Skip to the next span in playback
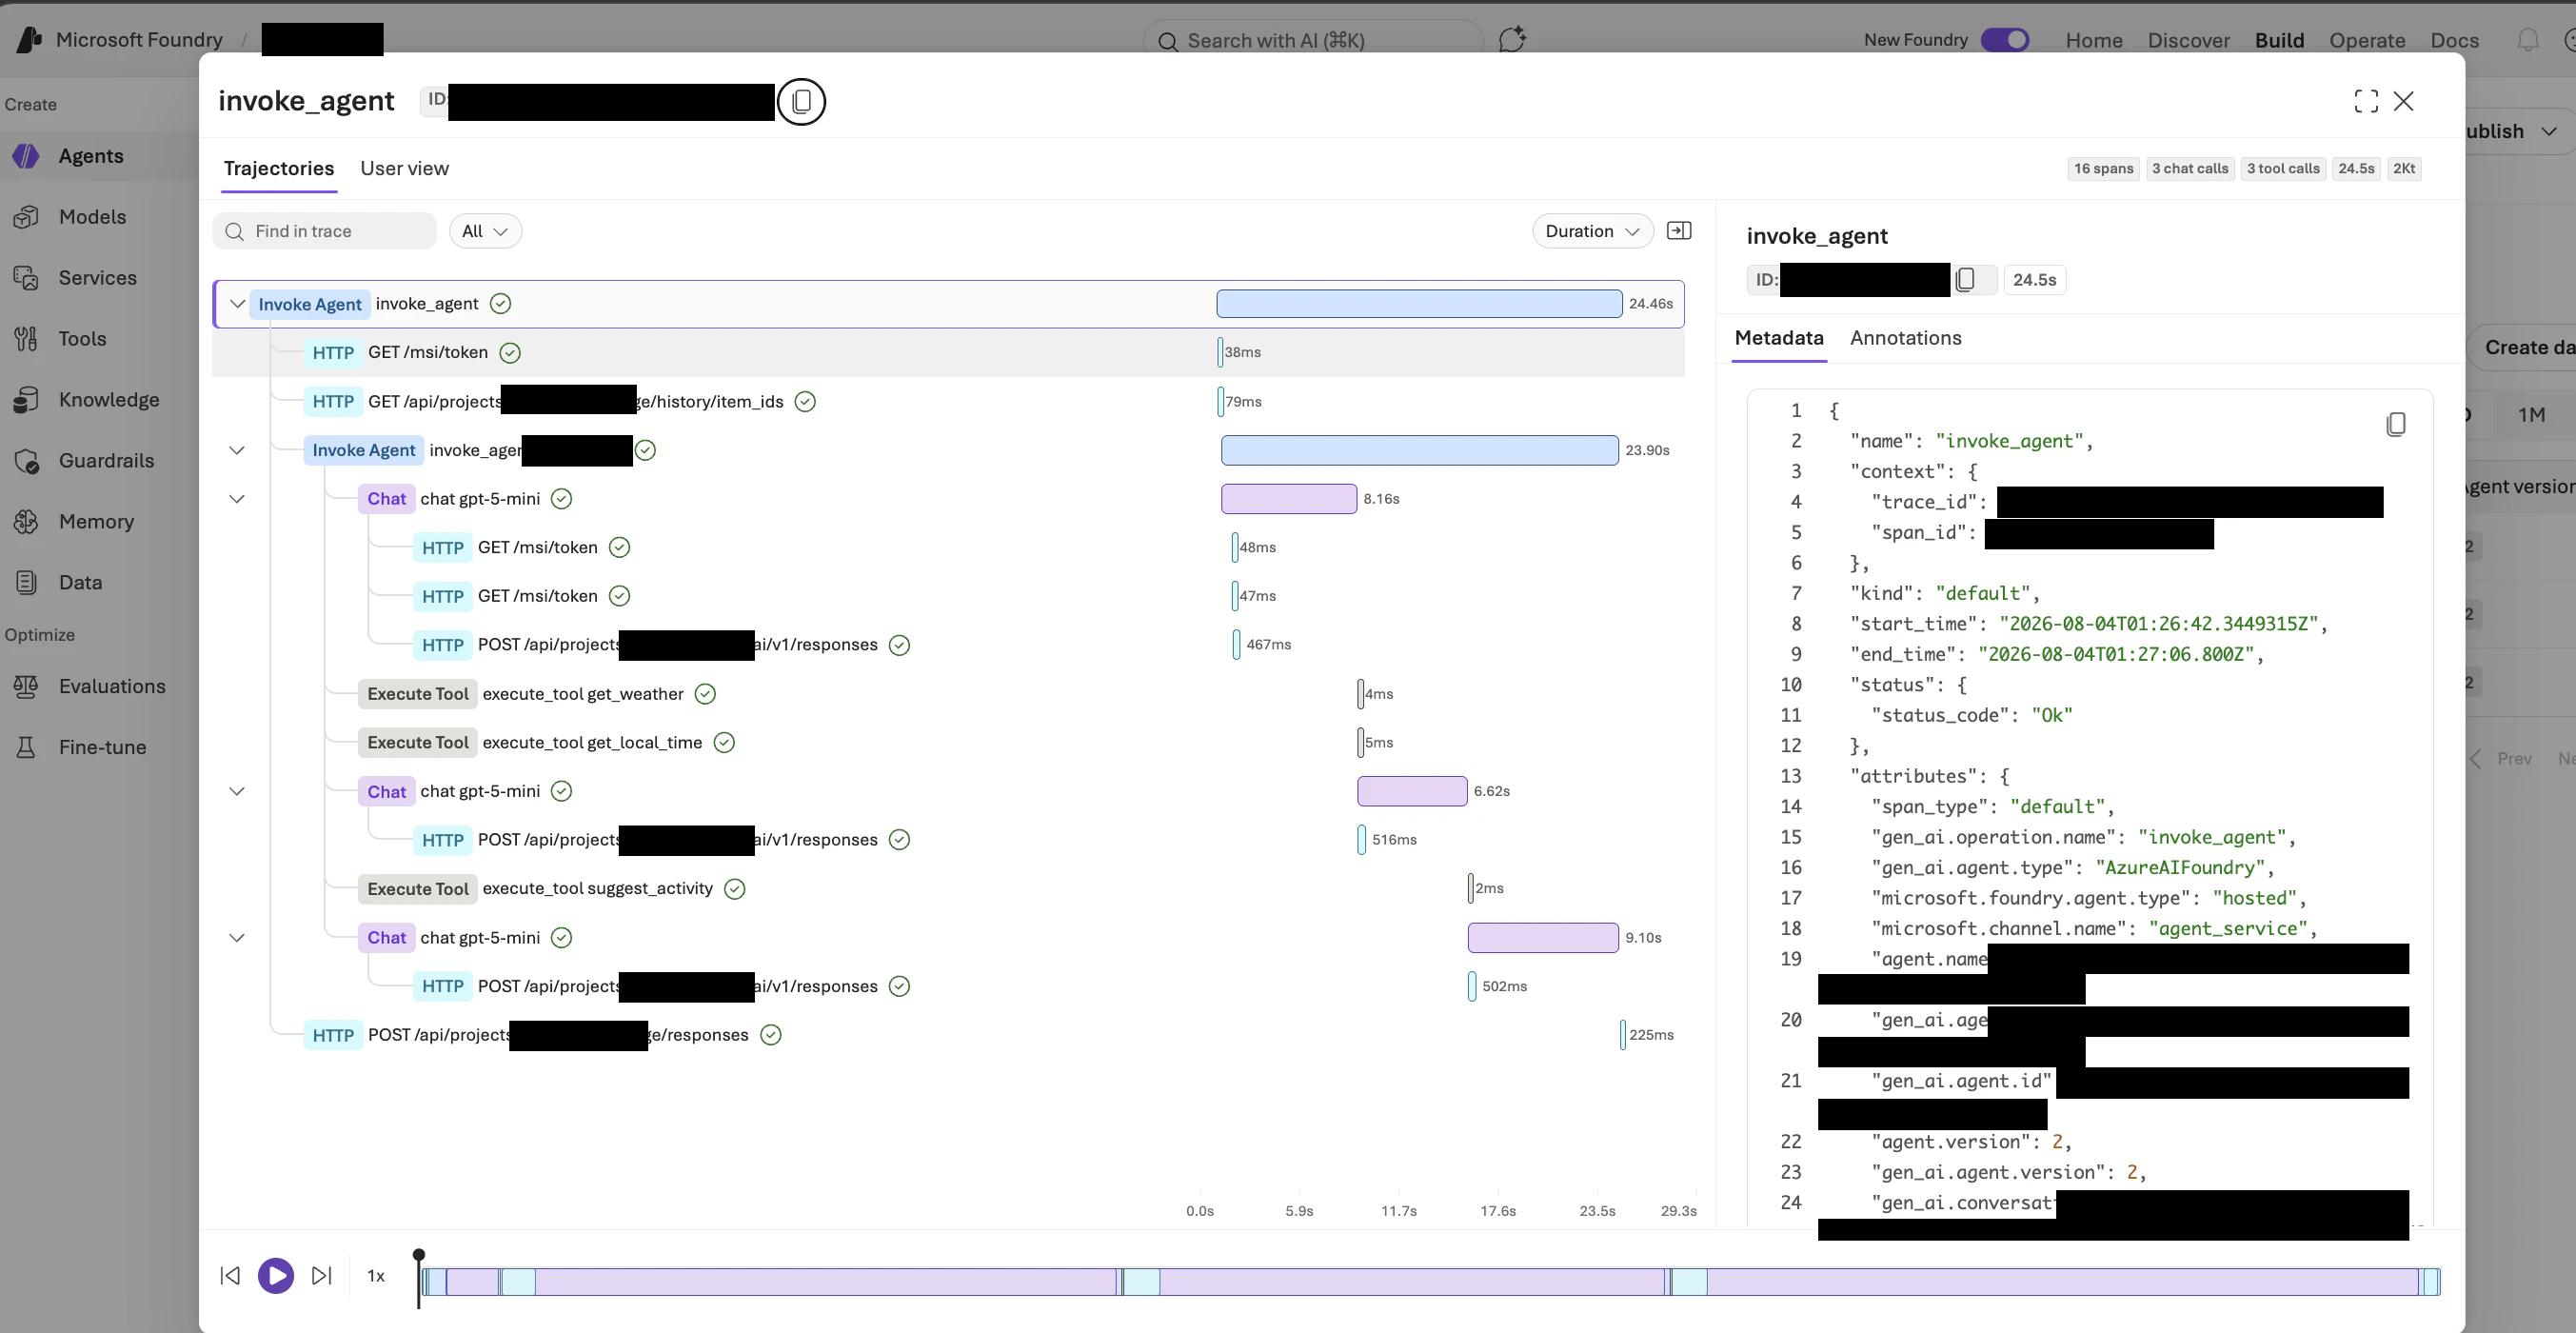The image size is (2576, 1333). (321, 1275)
